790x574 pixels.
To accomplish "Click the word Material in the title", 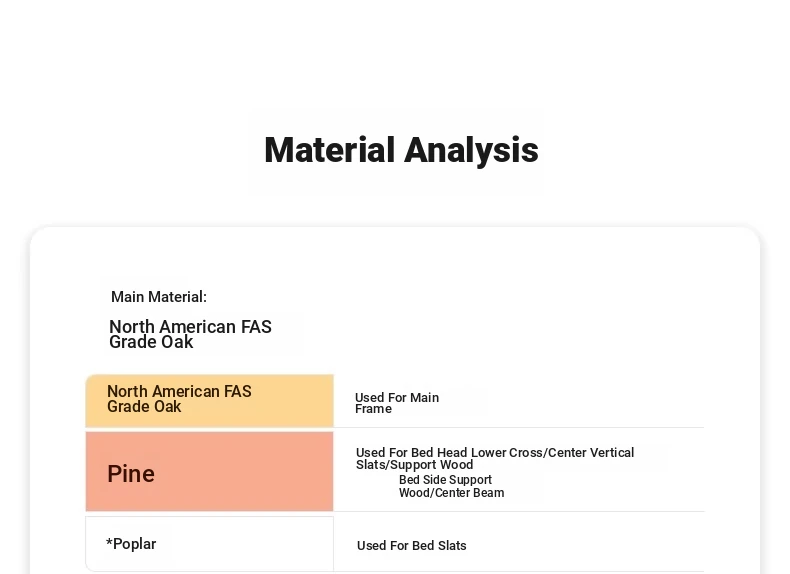I will (x=330, y=150).
